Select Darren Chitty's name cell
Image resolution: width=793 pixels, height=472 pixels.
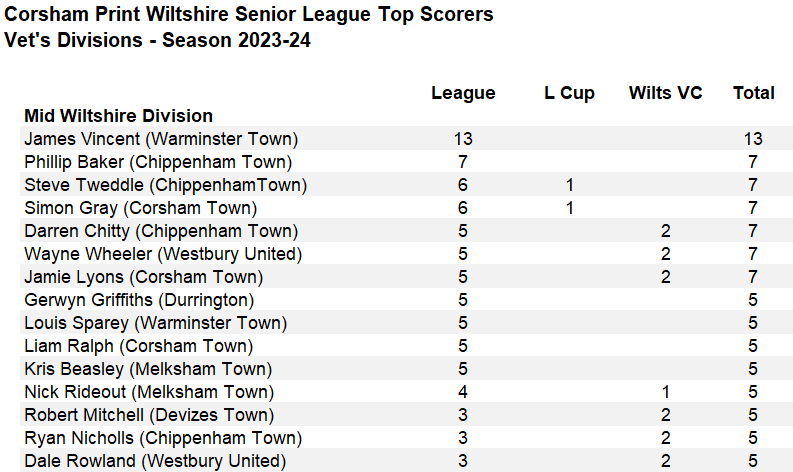click(161, 231)
